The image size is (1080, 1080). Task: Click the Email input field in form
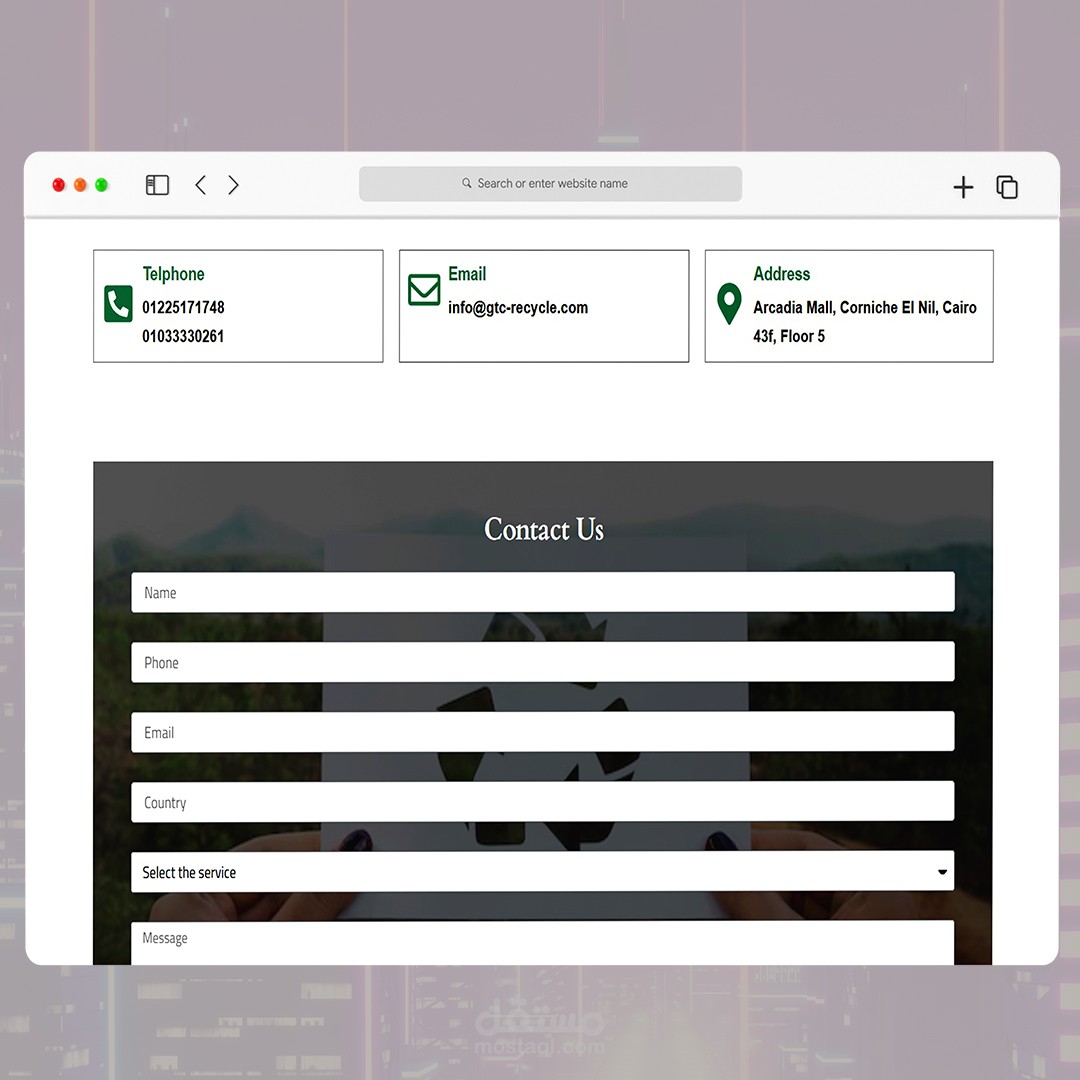(543, 731)
